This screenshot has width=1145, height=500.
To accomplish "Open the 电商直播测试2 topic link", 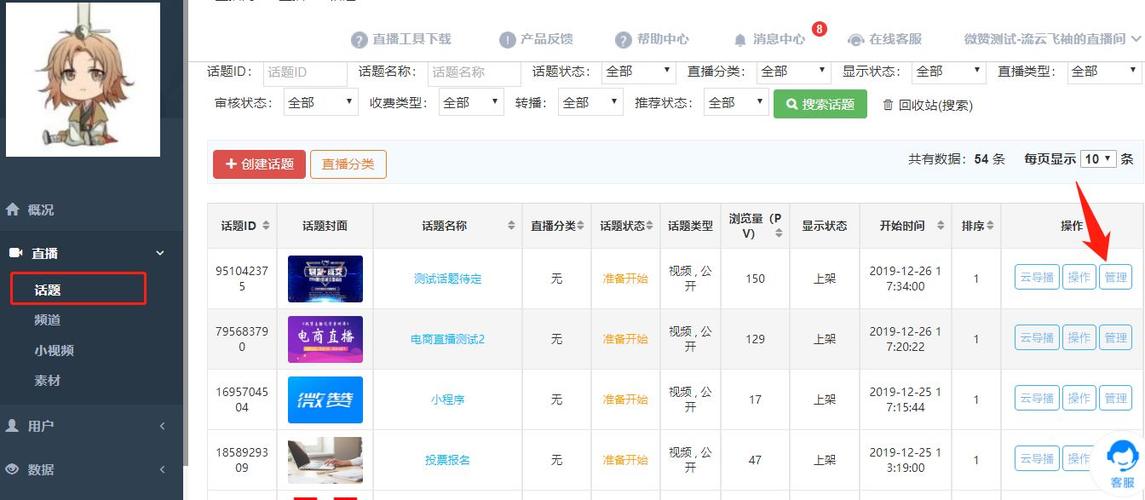I will pos(448,339).
